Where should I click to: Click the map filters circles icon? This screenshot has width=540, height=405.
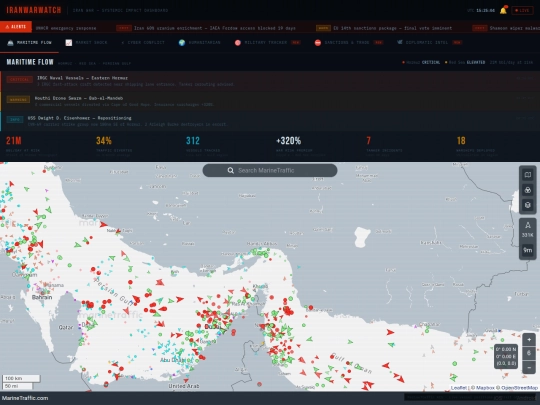coord(528,190)
